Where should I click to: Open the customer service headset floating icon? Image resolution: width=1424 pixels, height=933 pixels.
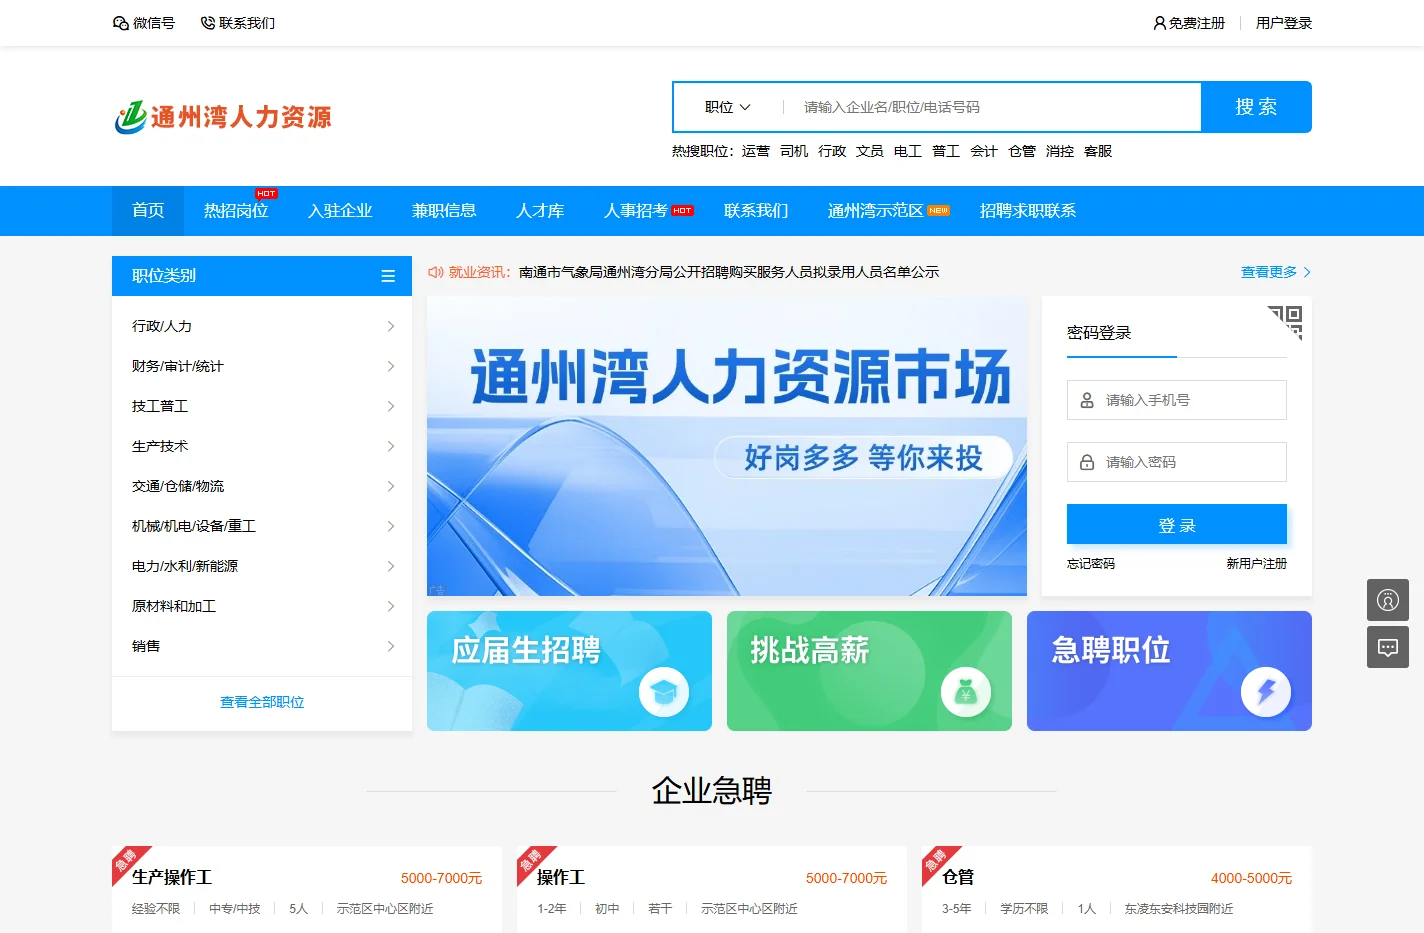click(1388, 600)
